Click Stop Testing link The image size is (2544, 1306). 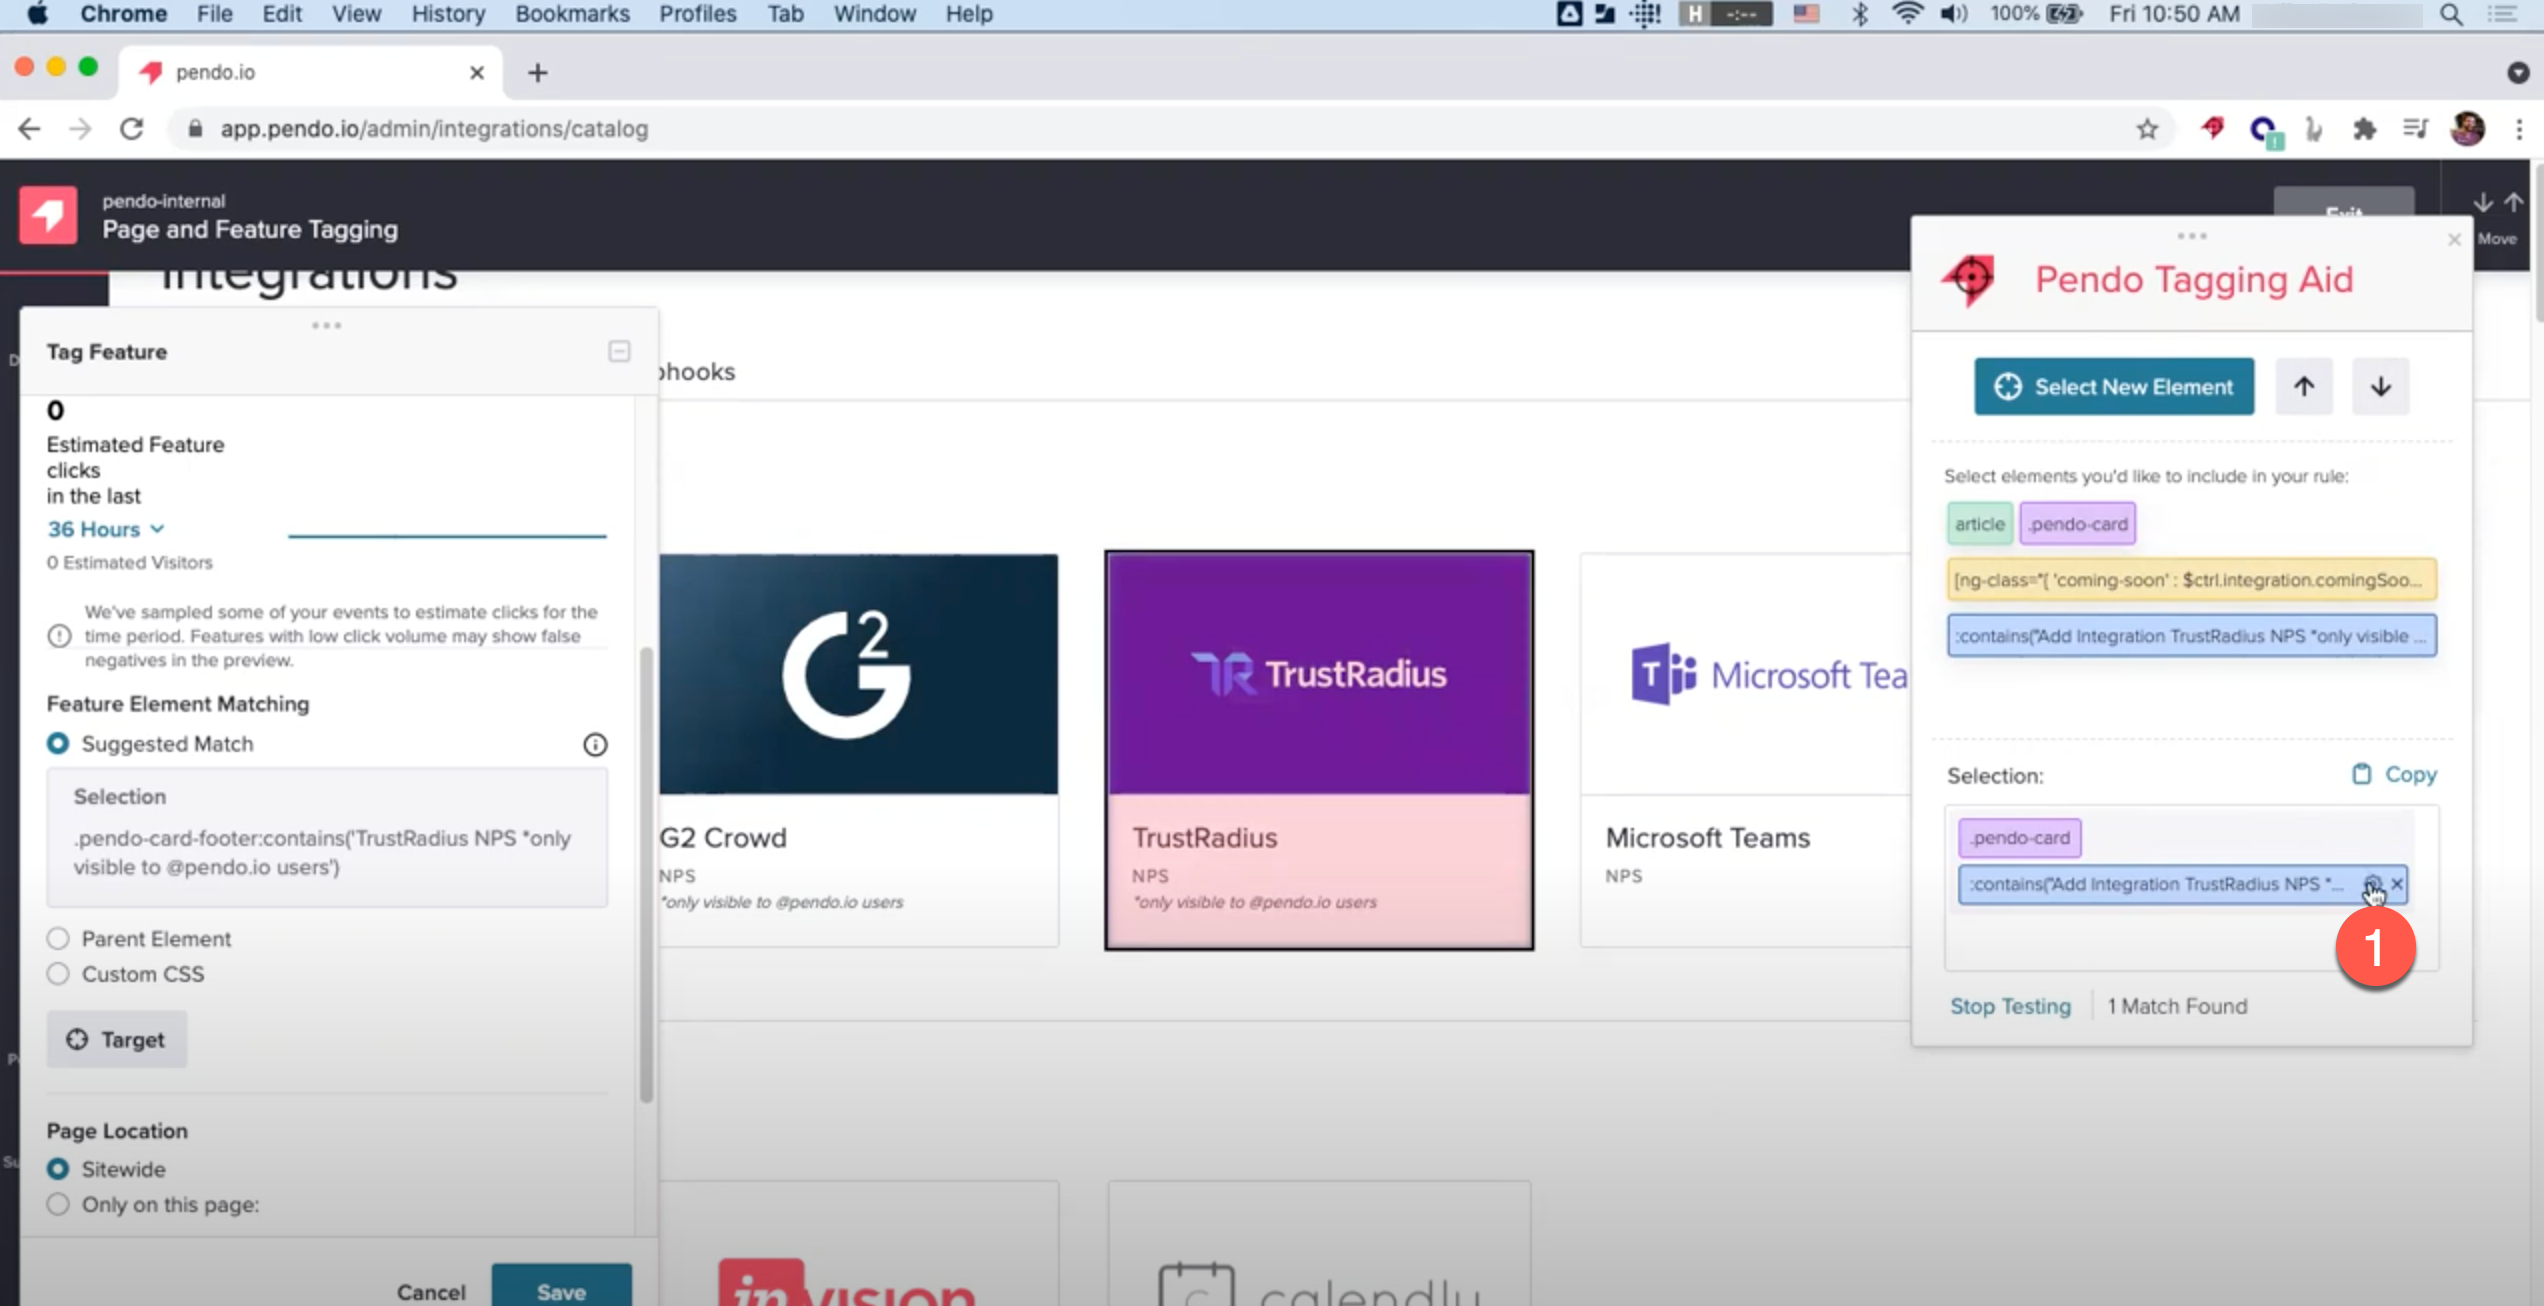(2010, 1006)
